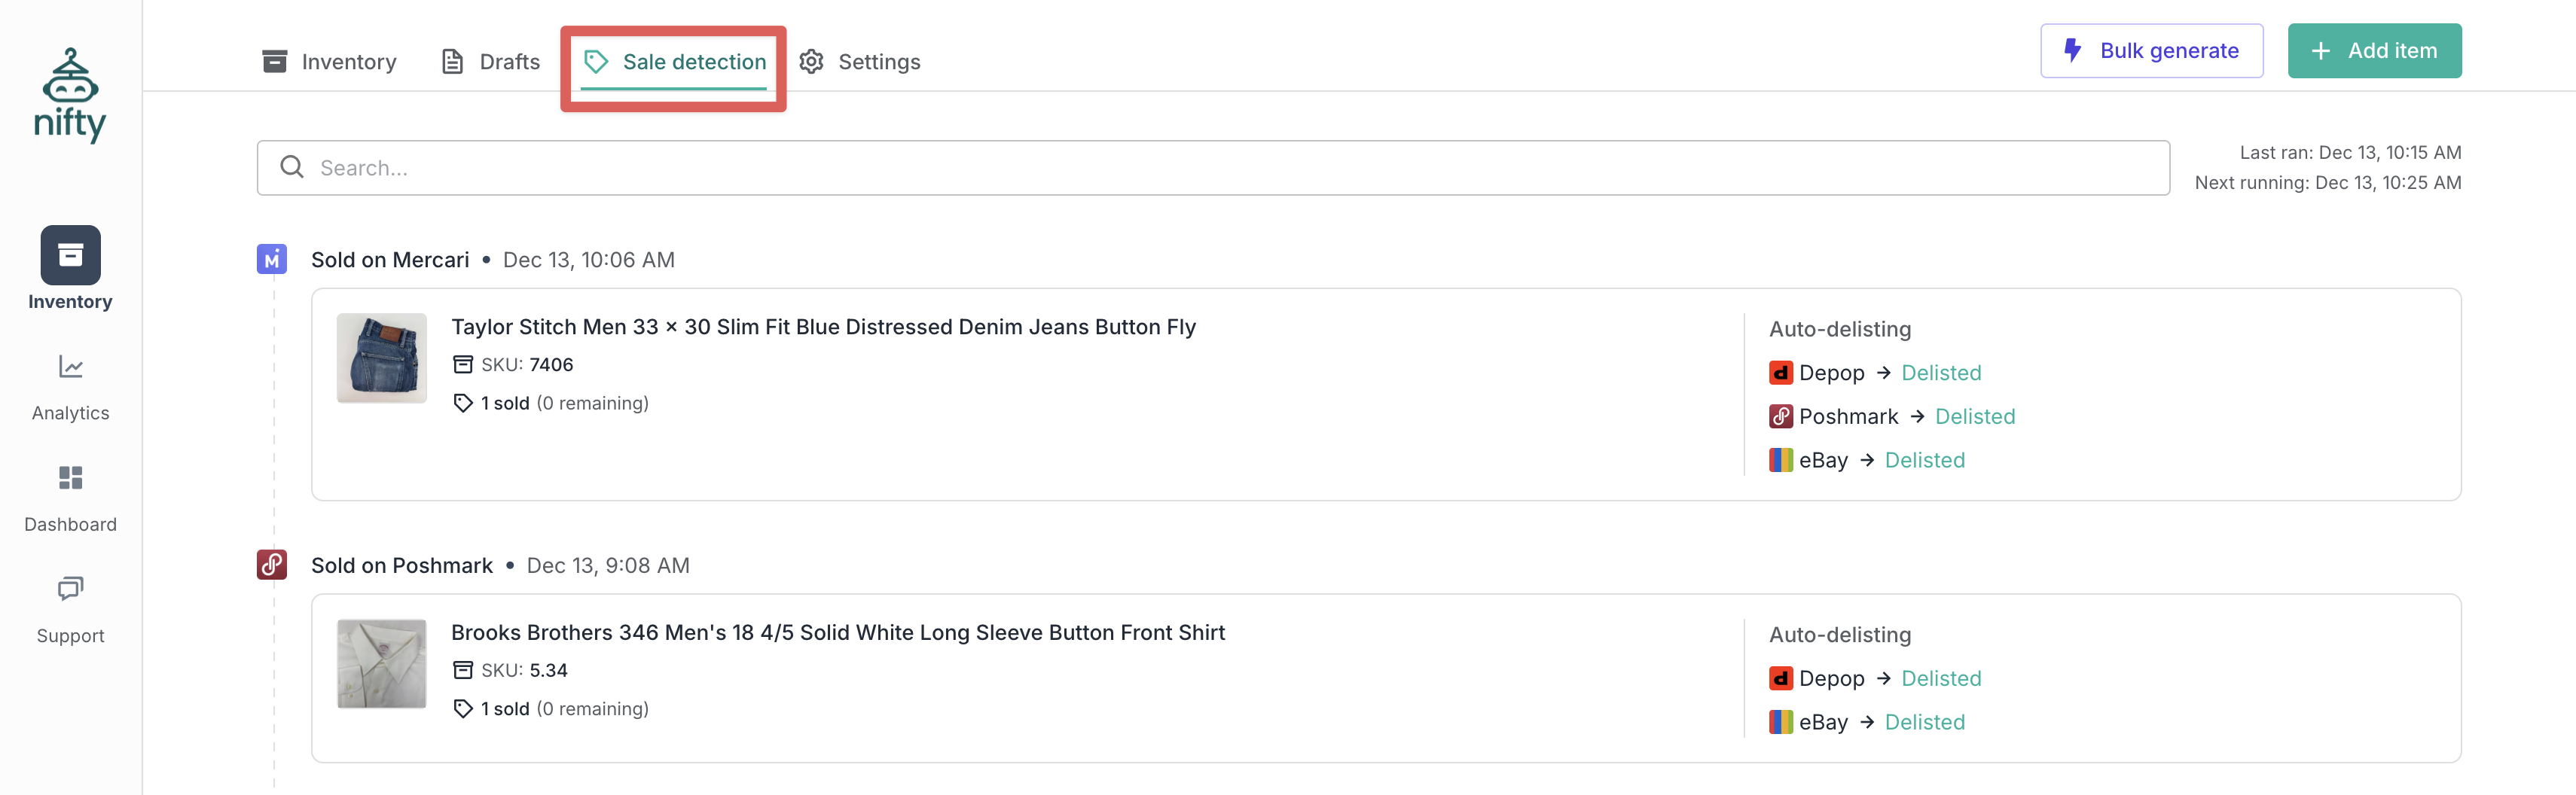Open the Analytics chart icon
Viewport: 2576px width, 795px height.
coord(70,367)
